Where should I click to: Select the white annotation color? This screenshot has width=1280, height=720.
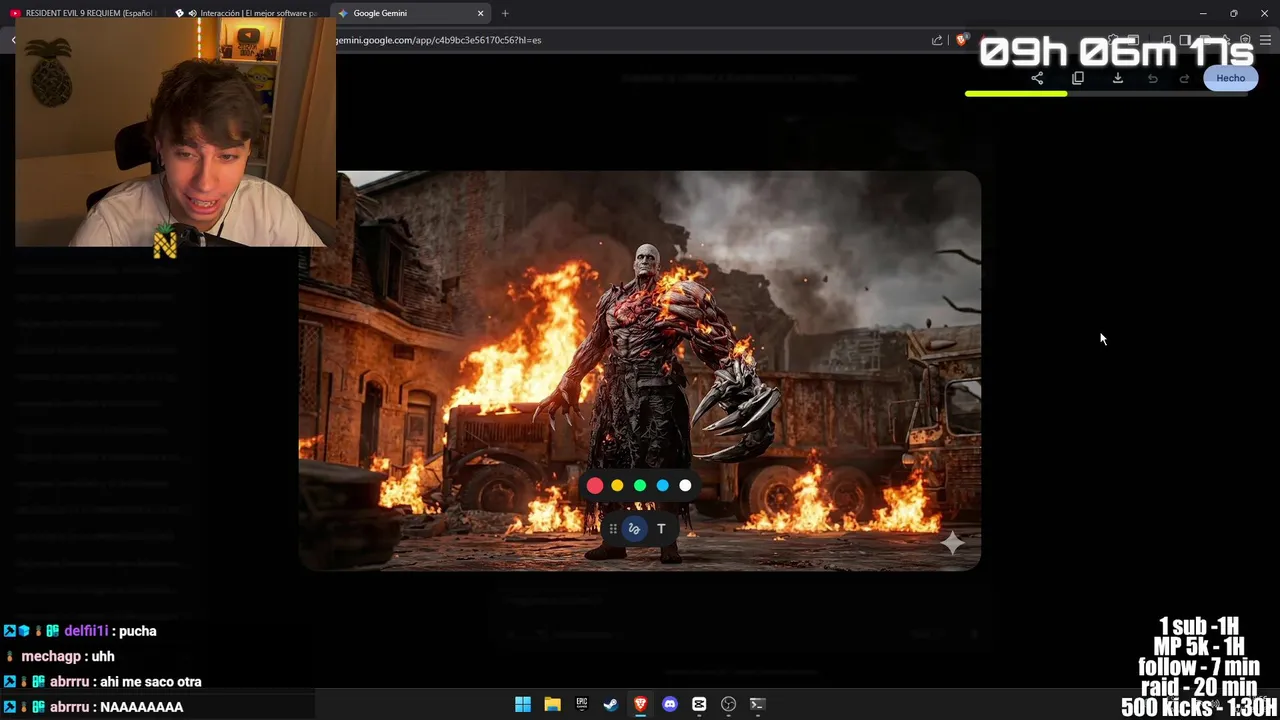[685, 486]
